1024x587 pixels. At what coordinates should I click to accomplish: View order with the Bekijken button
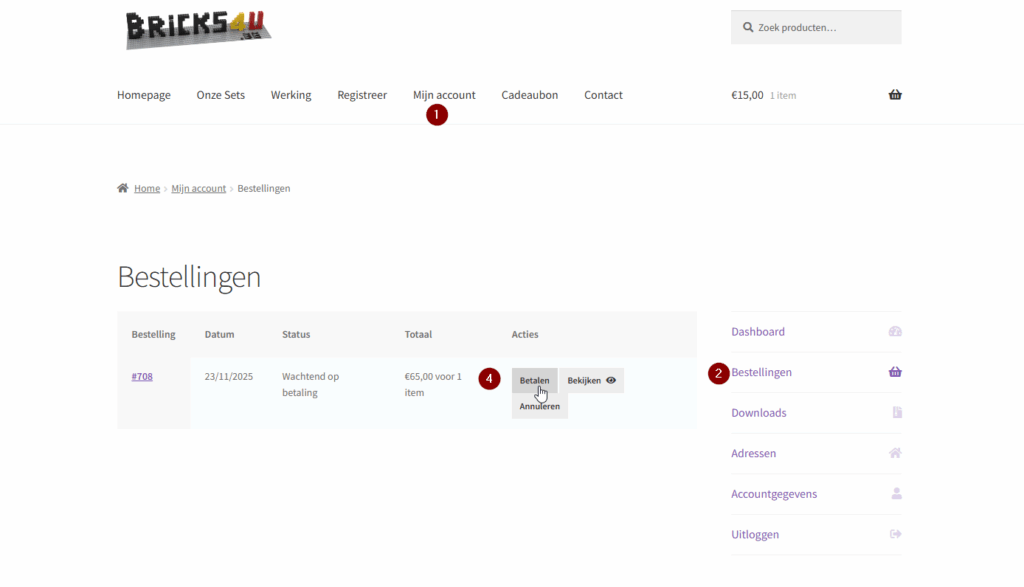pyautogui.click(x=591, y=381)
